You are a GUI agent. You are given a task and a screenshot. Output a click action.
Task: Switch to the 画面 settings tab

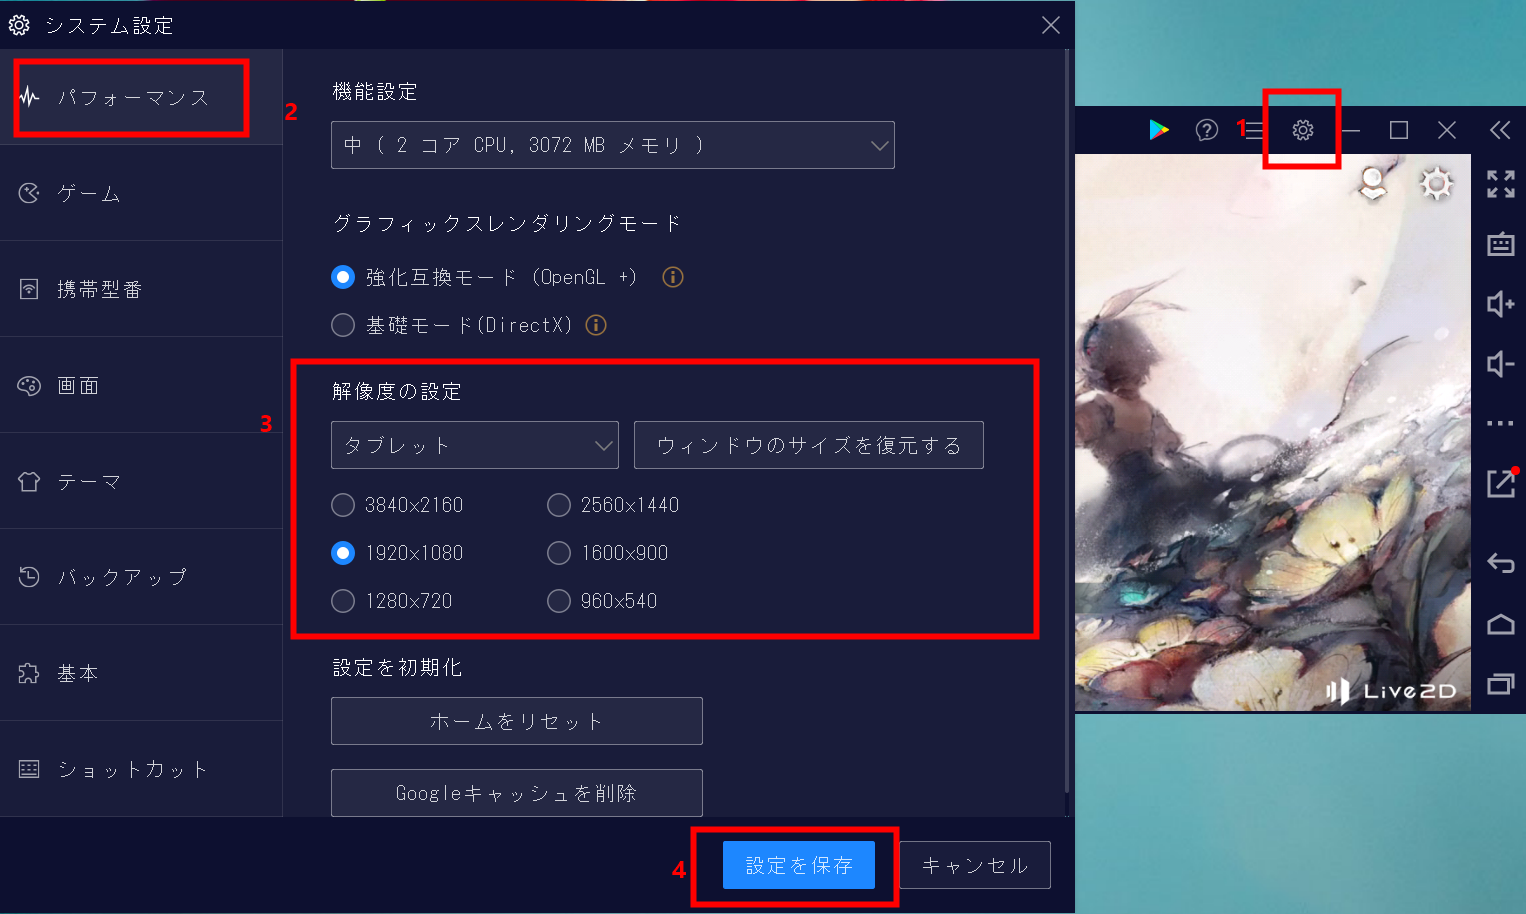[141, 385]
